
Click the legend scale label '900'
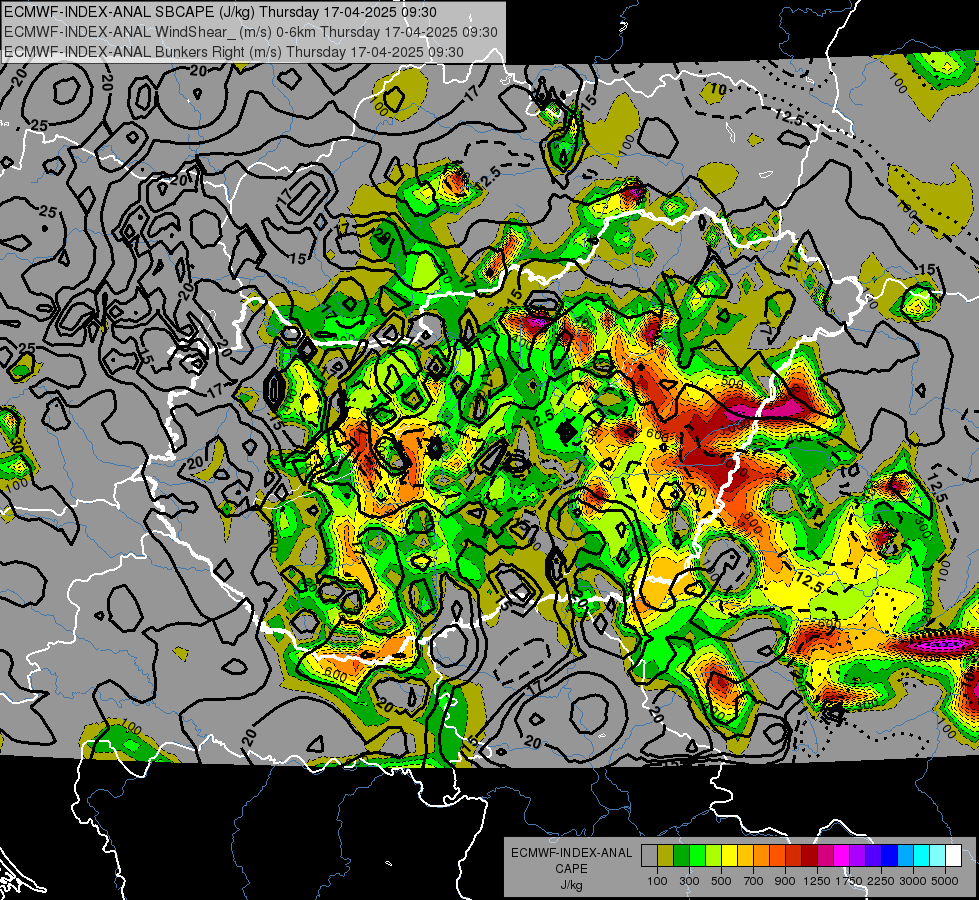[x=785, y=881]
